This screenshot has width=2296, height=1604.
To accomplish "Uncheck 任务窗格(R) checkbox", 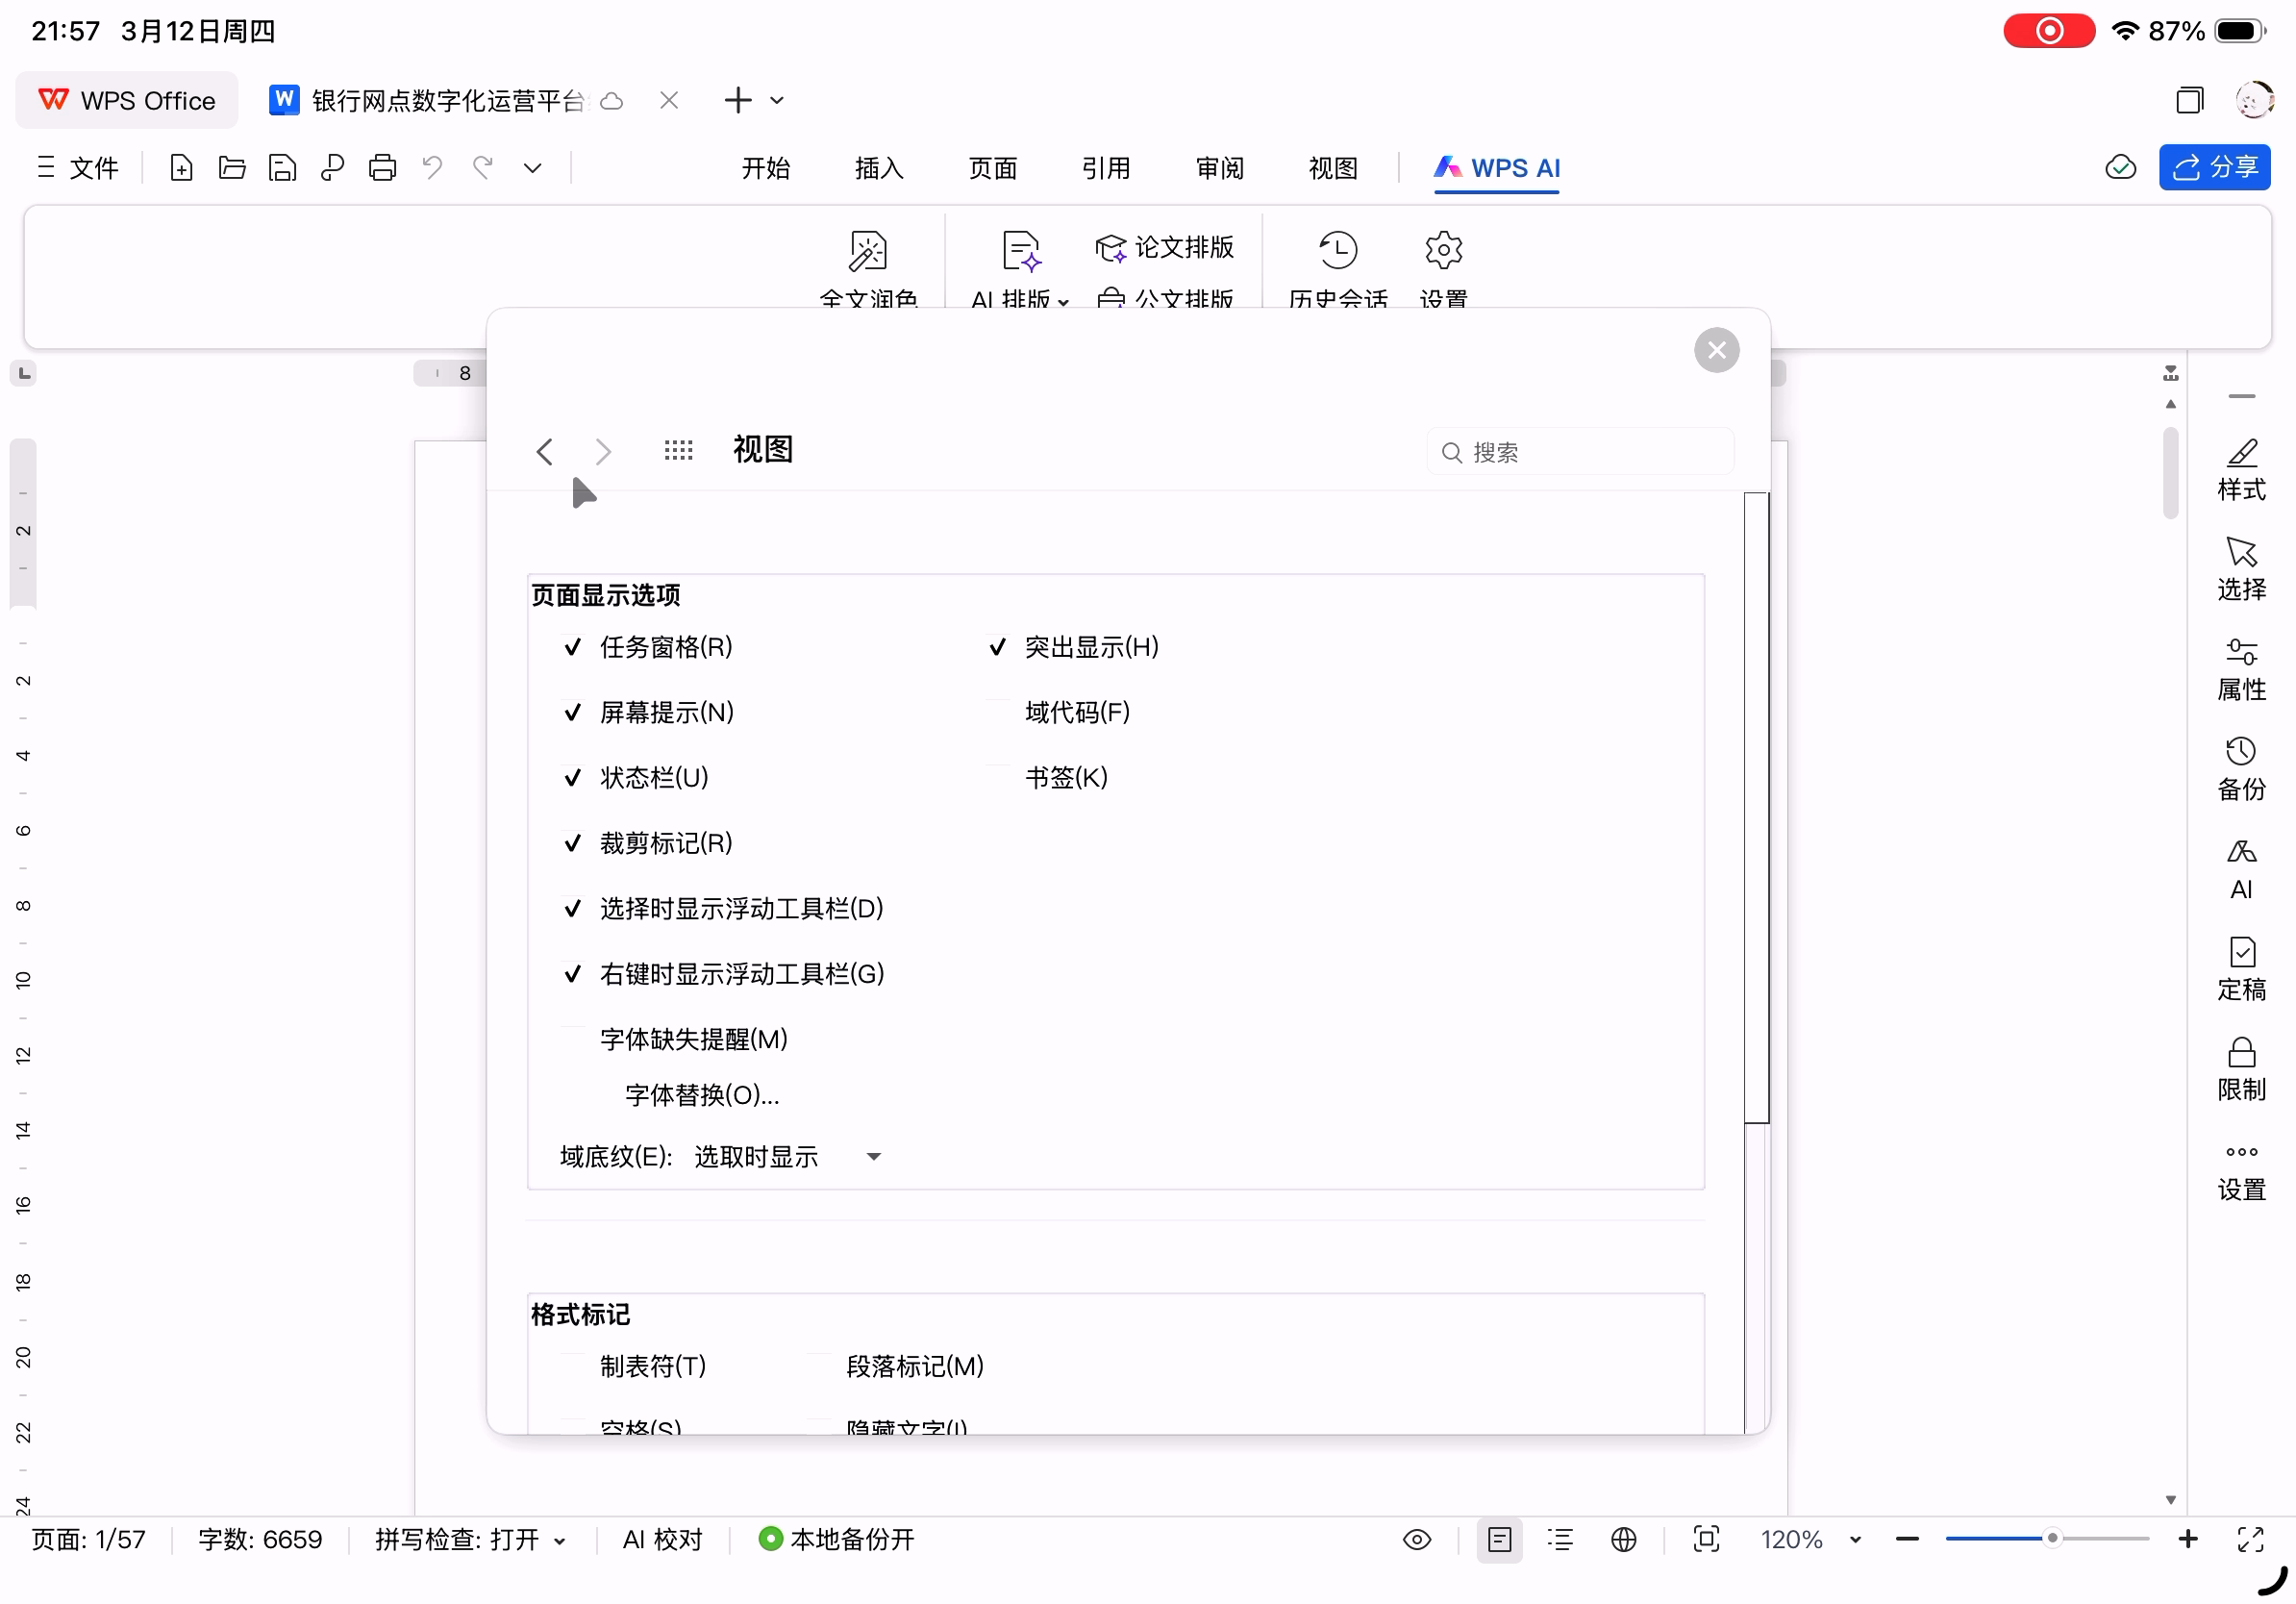I will [573, 647].
